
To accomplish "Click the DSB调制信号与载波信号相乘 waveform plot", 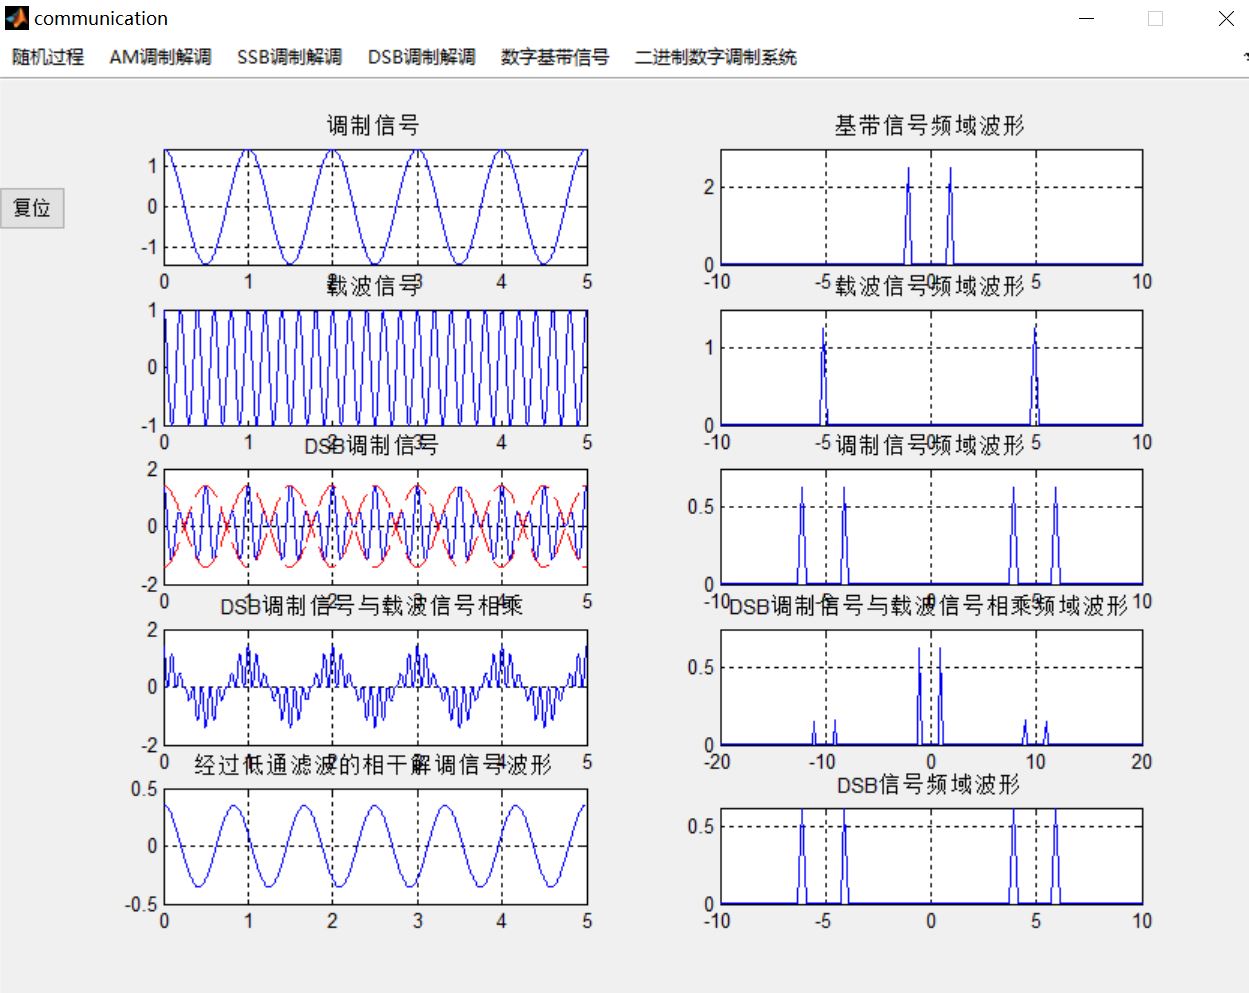I will coord(375,687).
